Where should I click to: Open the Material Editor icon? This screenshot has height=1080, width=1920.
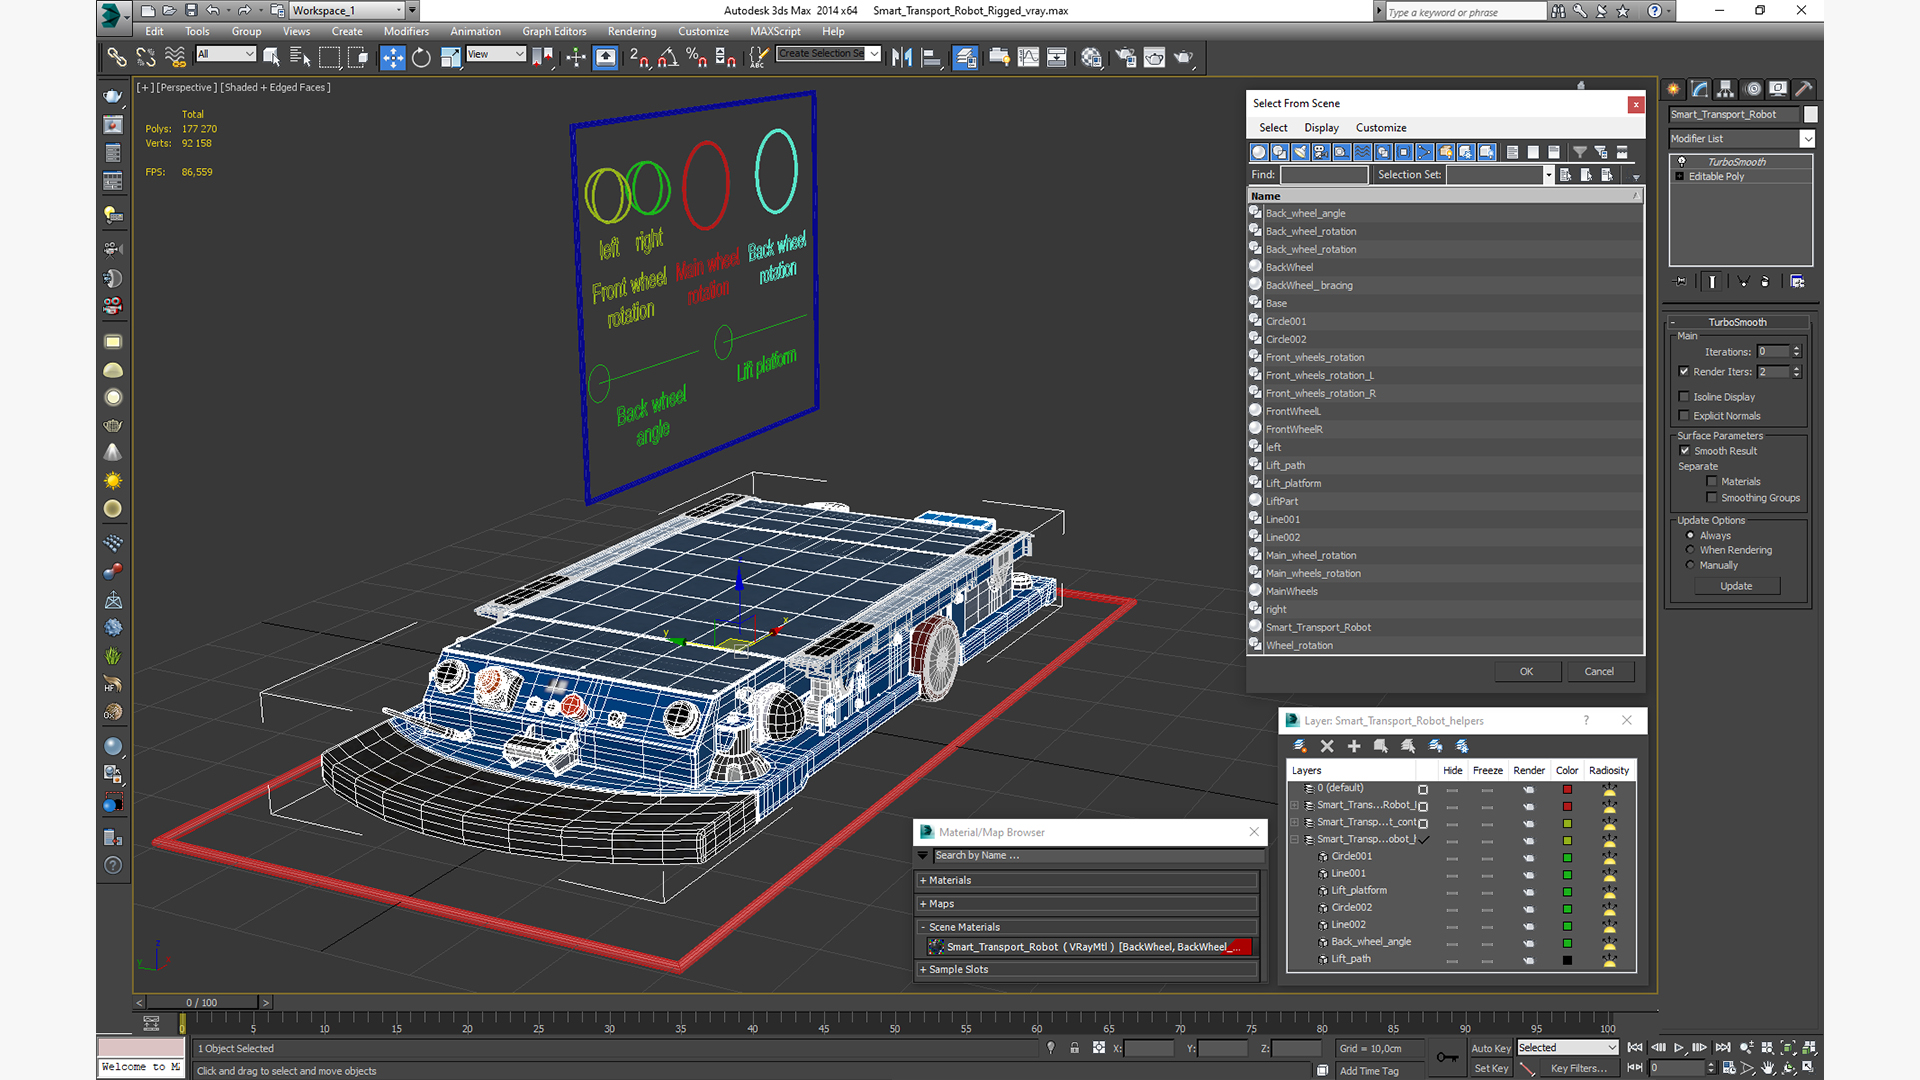(1091, 57)
